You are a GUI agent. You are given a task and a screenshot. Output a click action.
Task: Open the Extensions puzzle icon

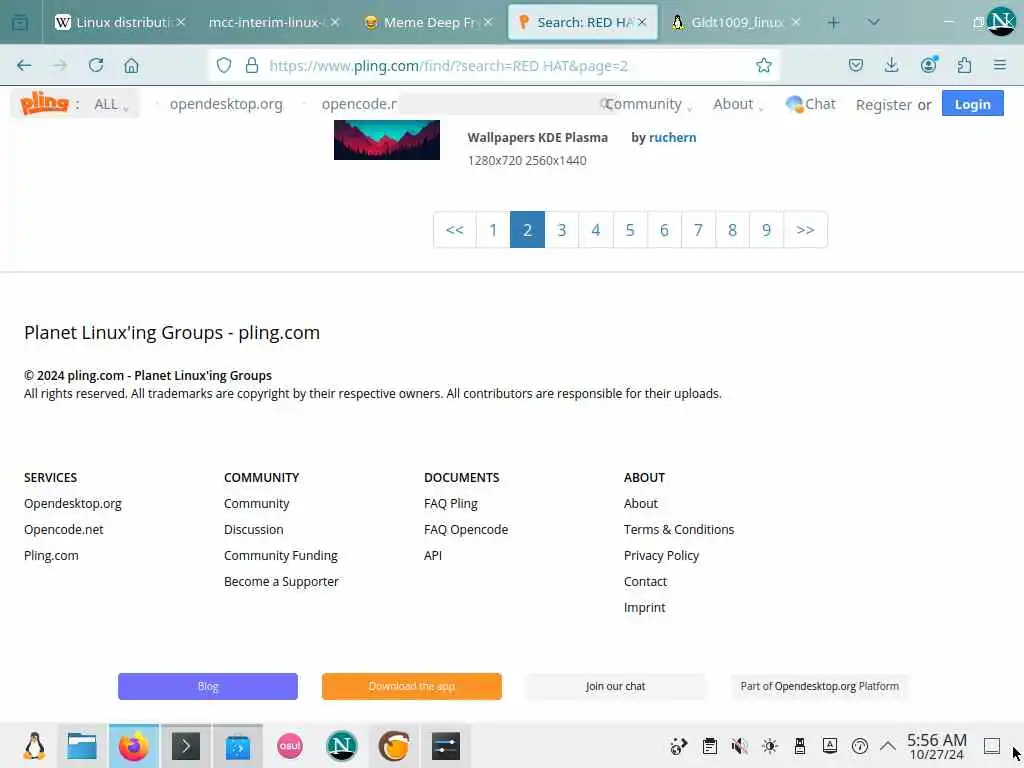click(964, 65)
